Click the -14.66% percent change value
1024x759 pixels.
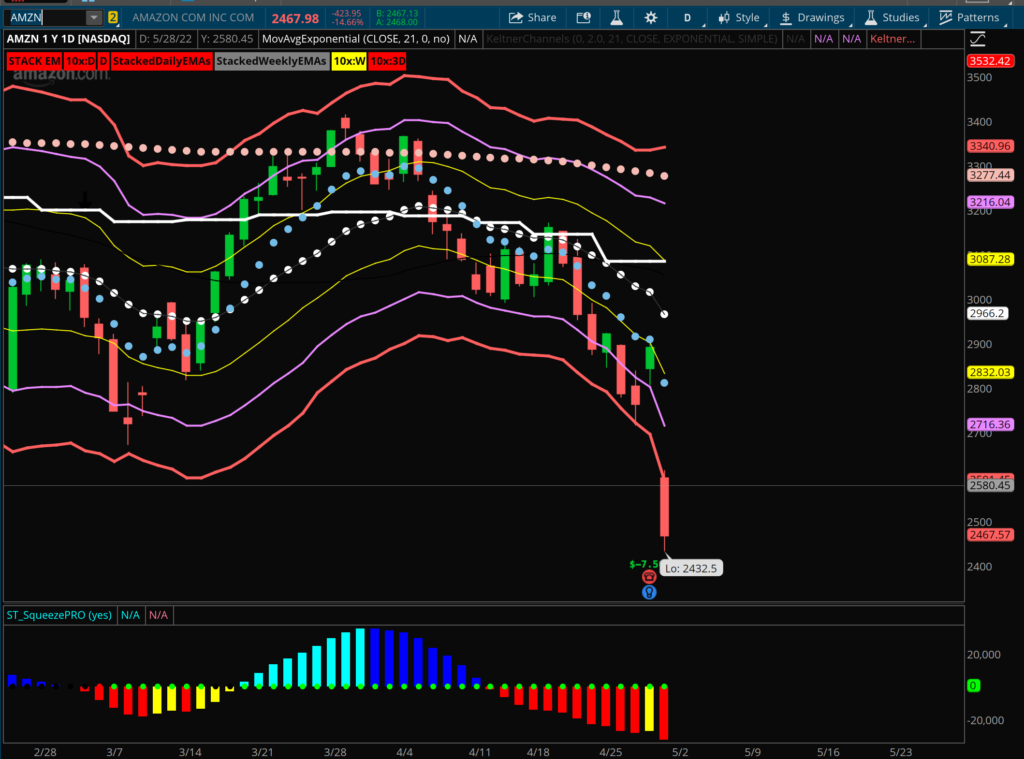coord(347,22)
